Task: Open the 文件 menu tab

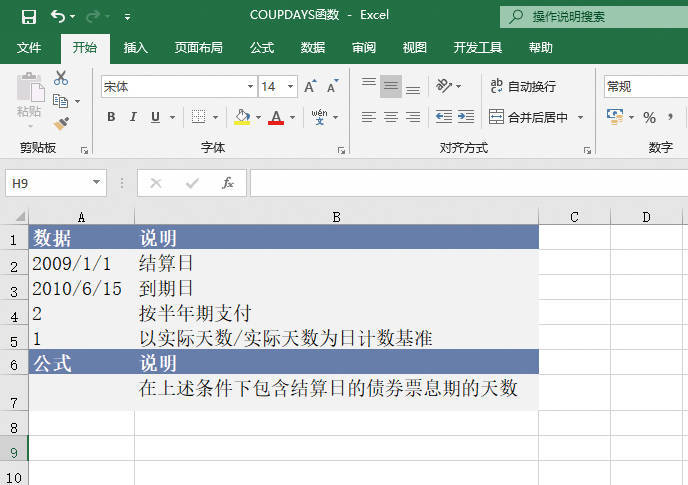Action: [29, 48]
